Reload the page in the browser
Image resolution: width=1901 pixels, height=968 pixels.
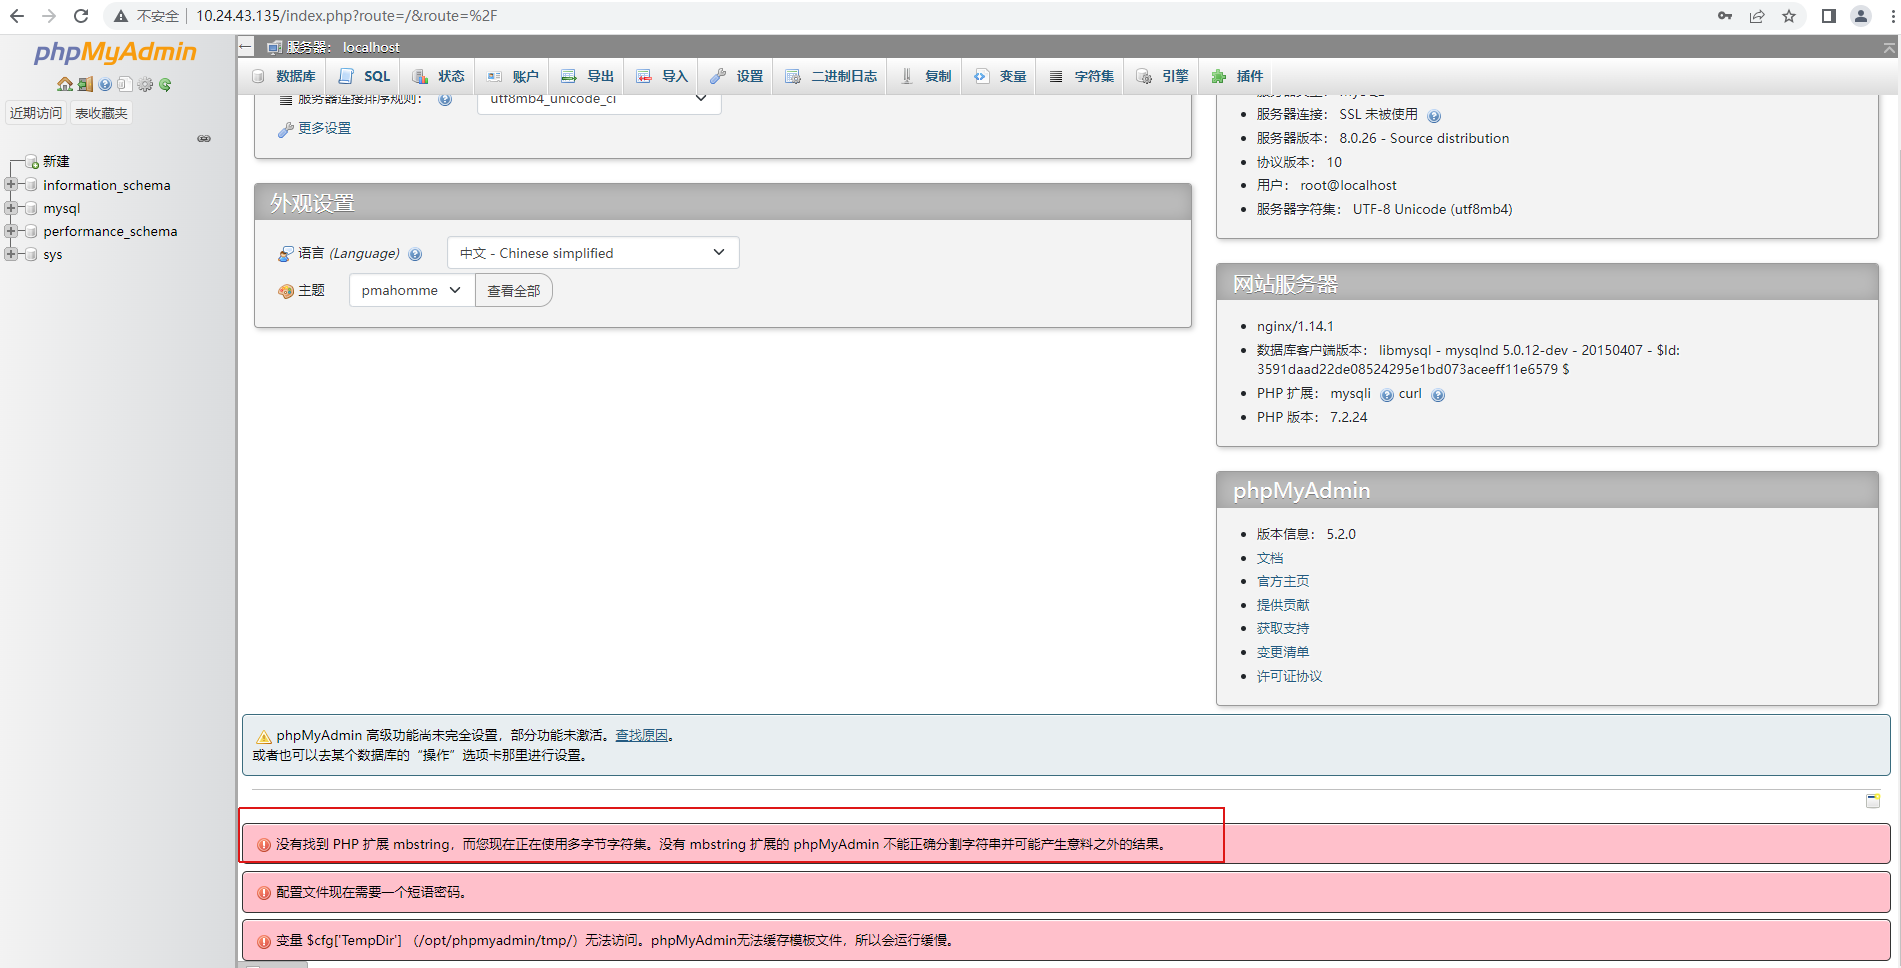click(x=81, y=16)
